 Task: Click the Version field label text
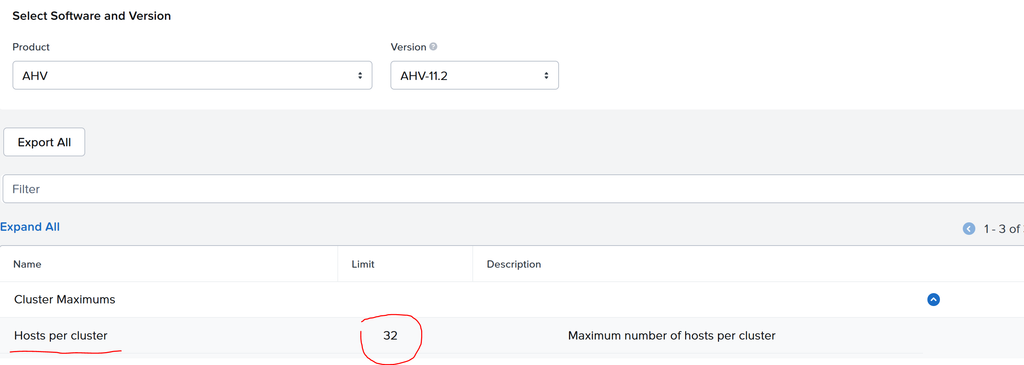tap(408, 47)
